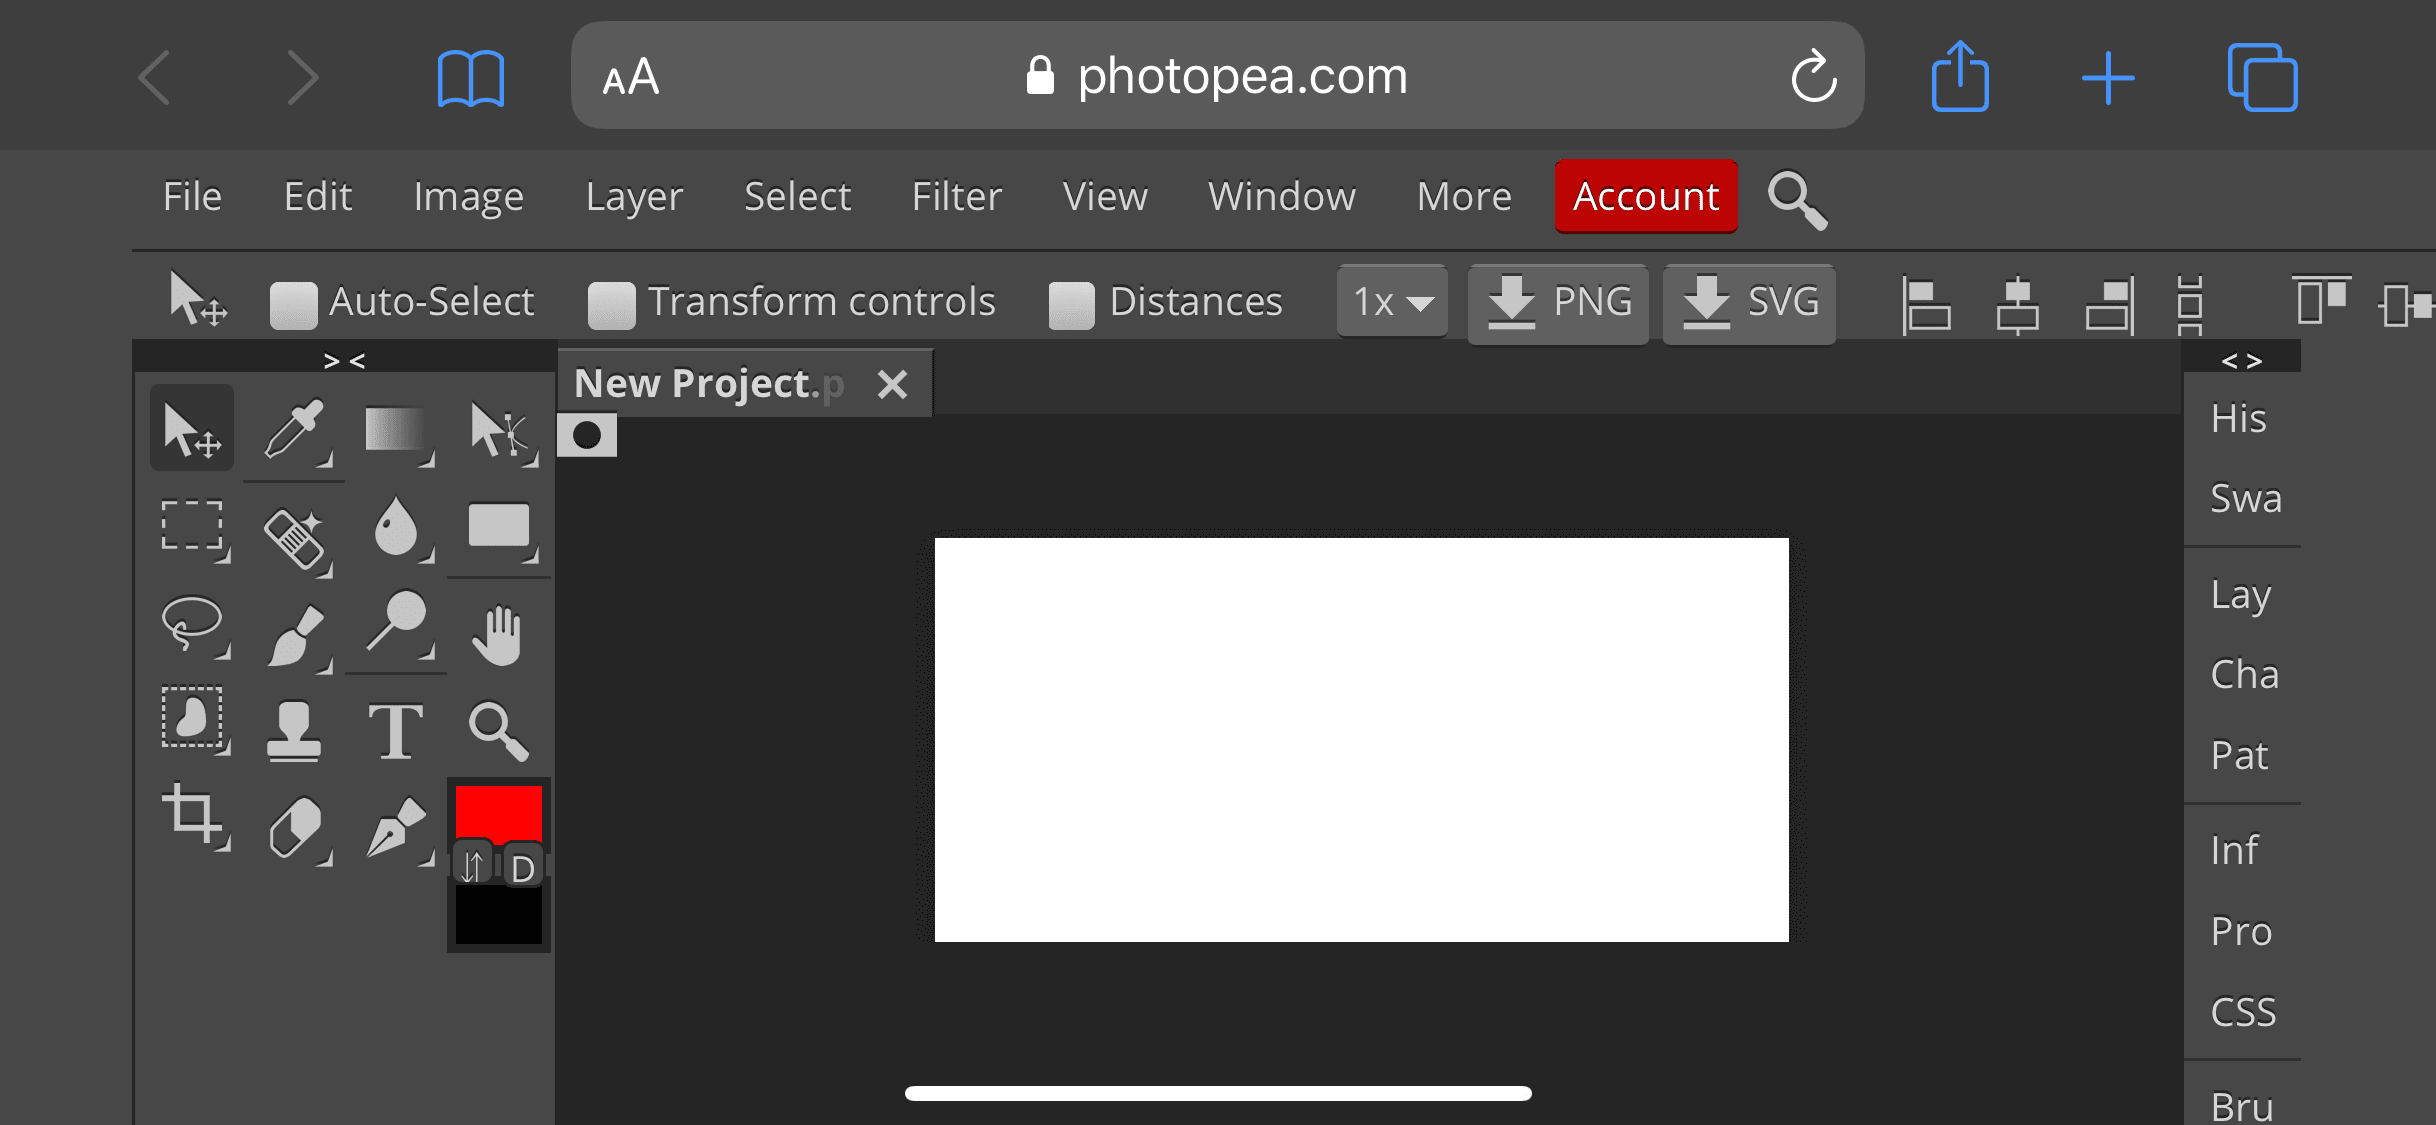This screenshot has height=1125, width=2436.
Task: Enable the Distances checkbox
Action: pyautogui.click(x=1071, y=304)
